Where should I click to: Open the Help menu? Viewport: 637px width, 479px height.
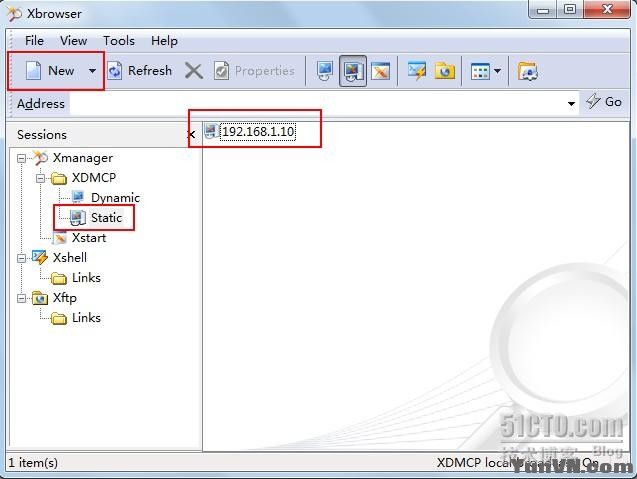point(164,41)
